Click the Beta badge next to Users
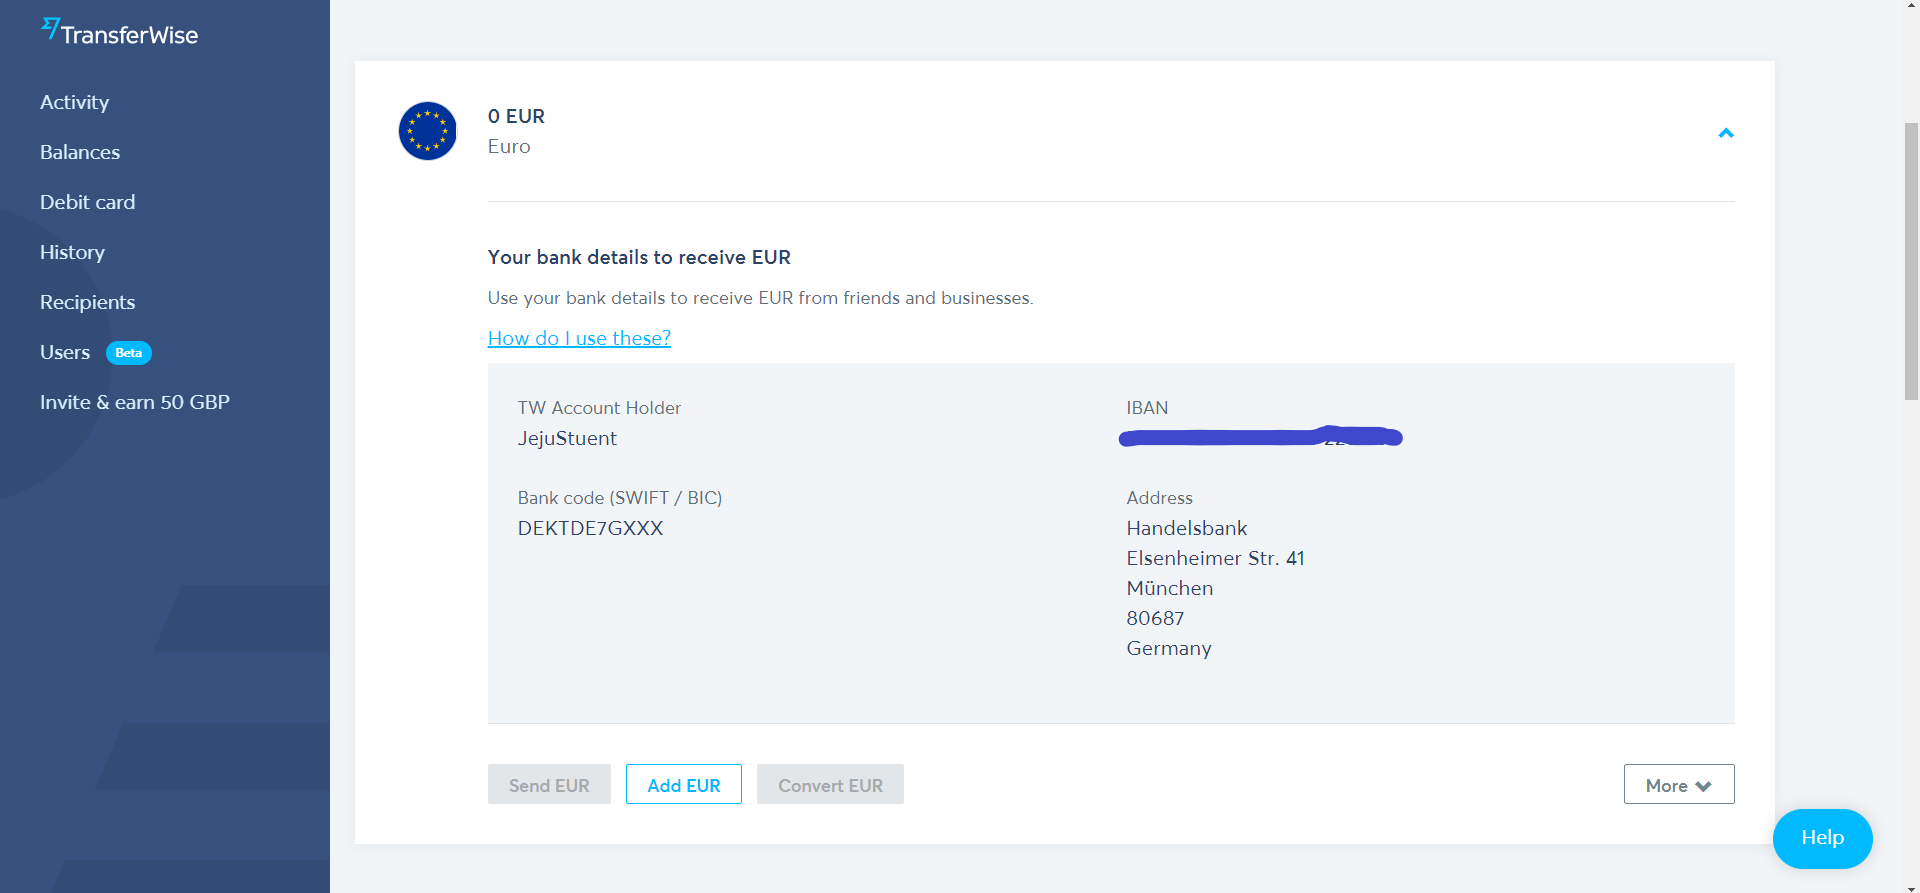Screen dimensions: 1920x893 coord(129,353)
